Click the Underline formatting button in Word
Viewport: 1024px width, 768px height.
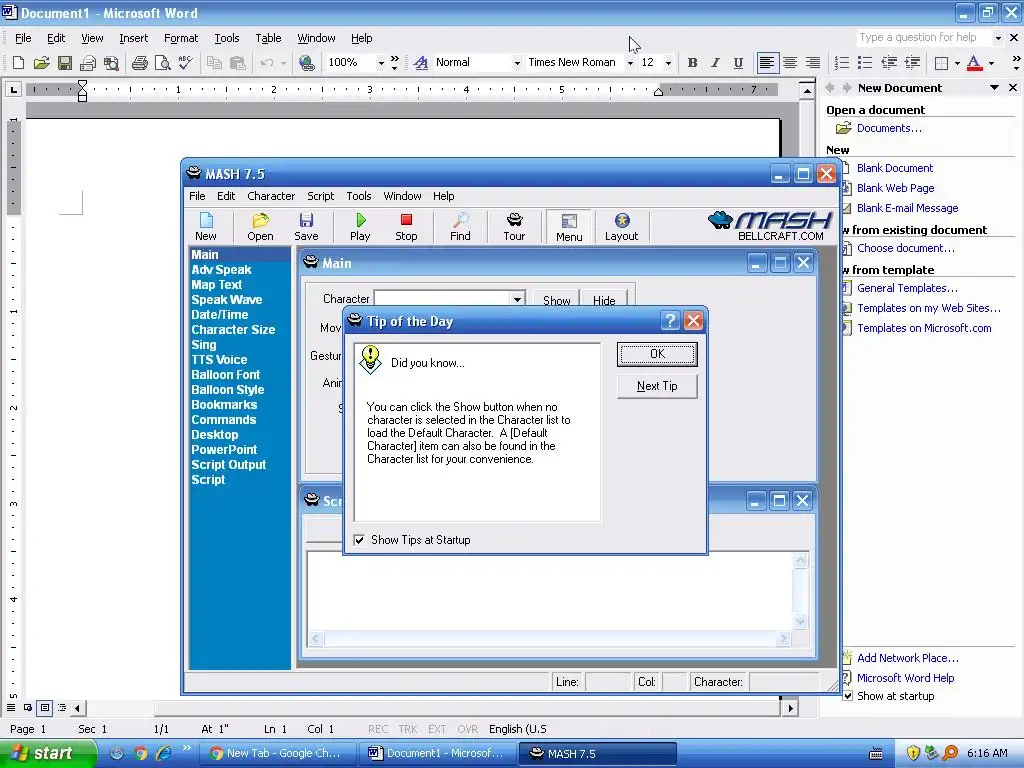click(738, 63)
